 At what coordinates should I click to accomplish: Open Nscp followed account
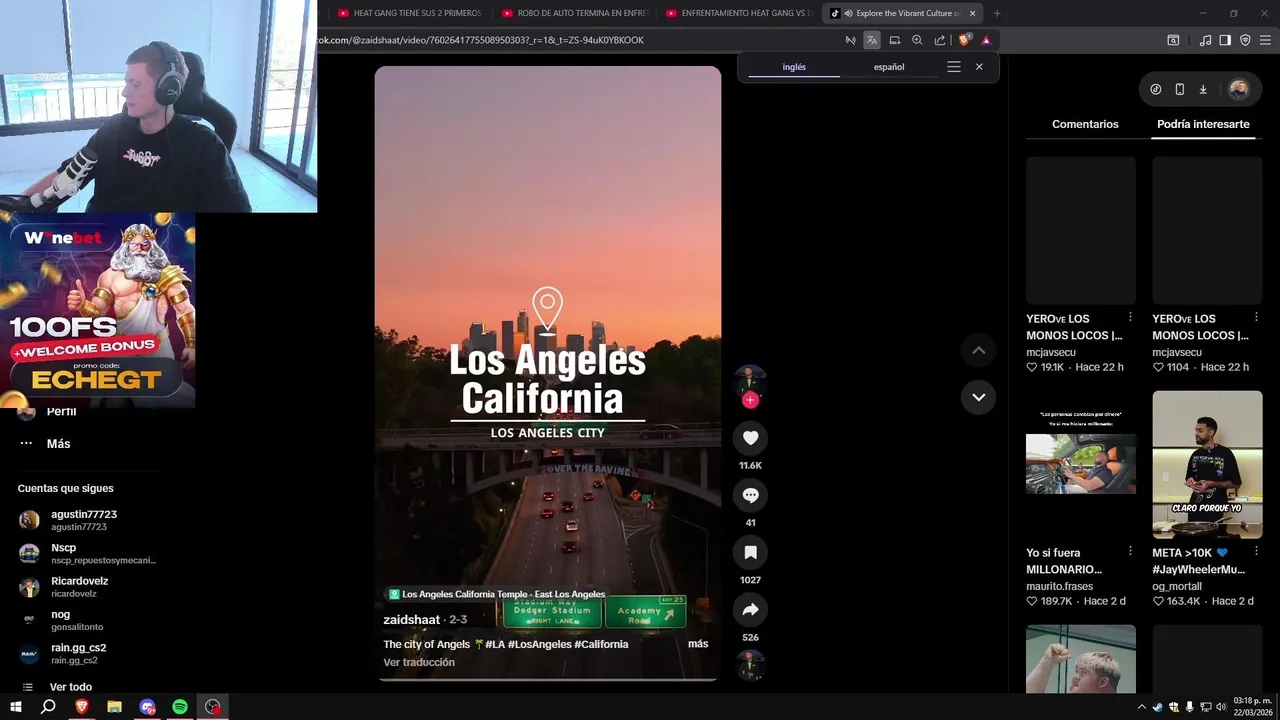coord(88,553)
